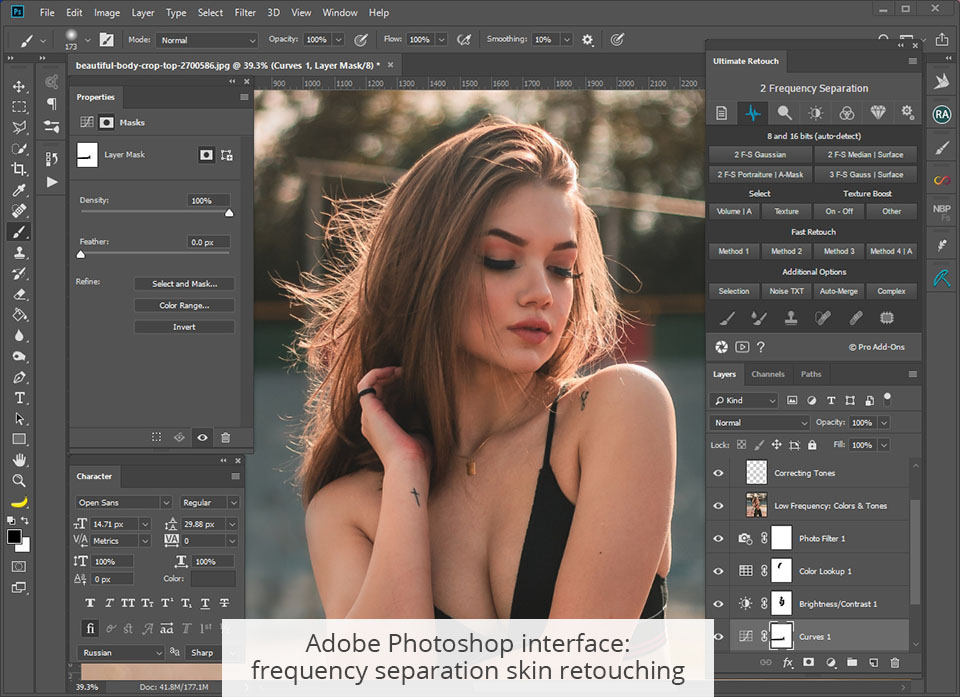This screenshot has height=697, width=960.
Task: Hide the Brightness/Contrast 1 layer
Action: [718, 604]
